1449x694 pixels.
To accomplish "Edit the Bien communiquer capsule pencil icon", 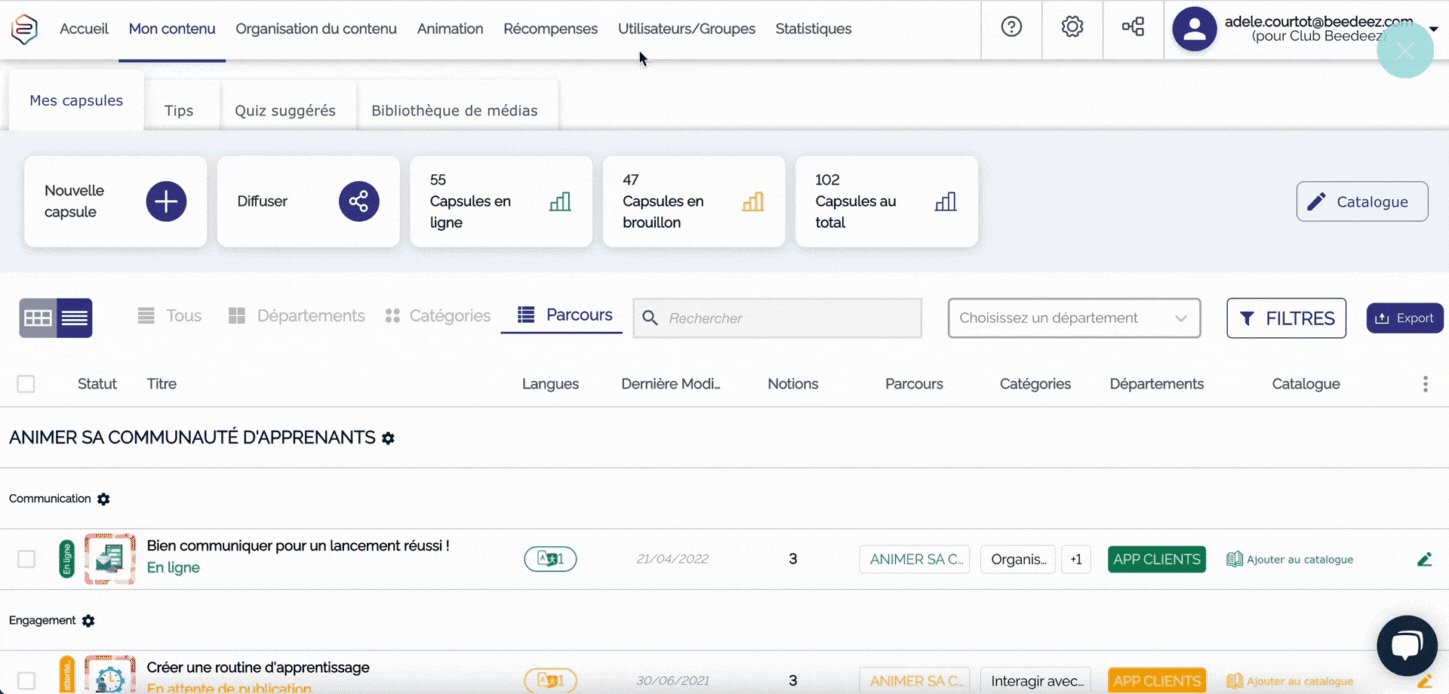I will [x=1424, y=559].
